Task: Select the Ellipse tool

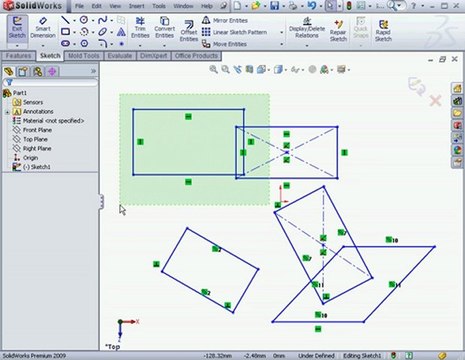Action: coord(102,32)
